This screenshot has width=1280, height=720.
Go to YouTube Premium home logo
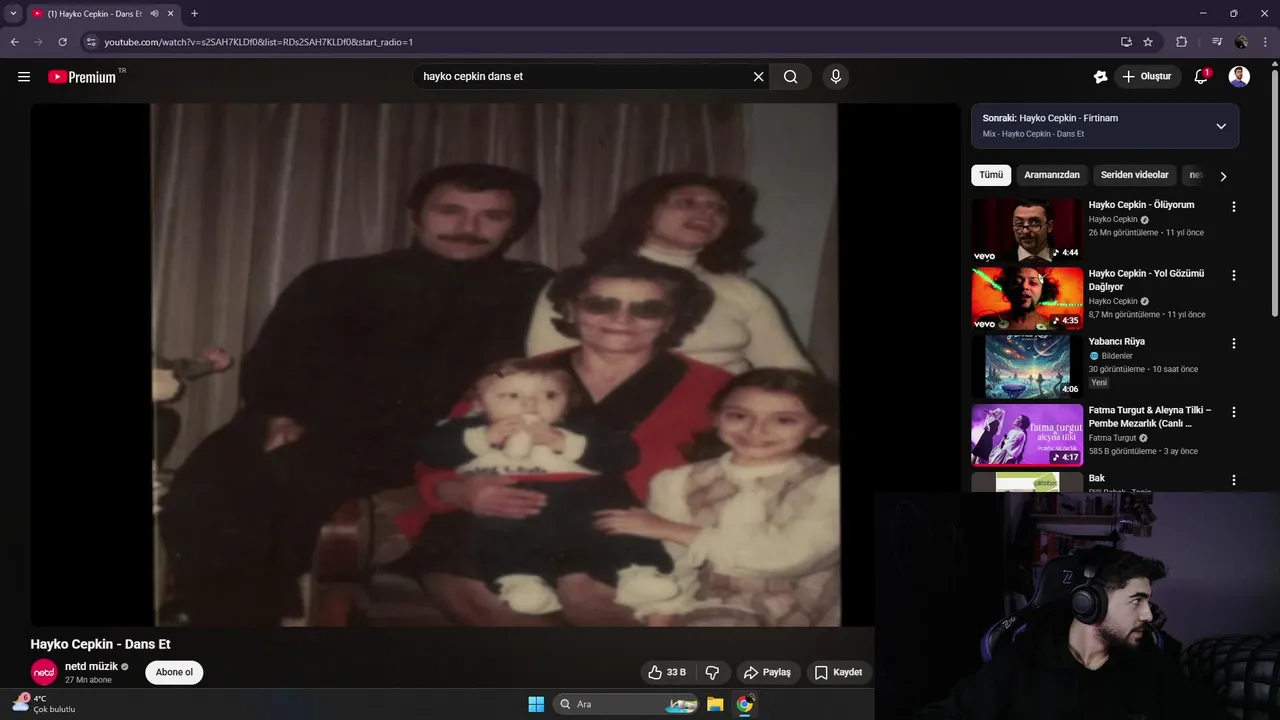pyautogui.click(x=82, y=77)
